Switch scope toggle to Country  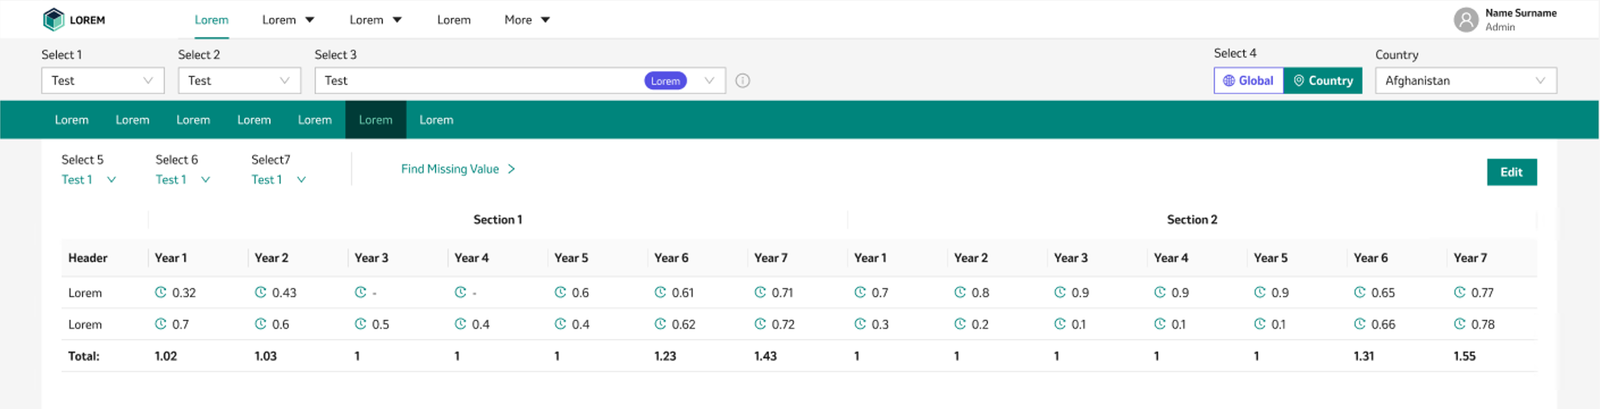(x=1322, y=81)
